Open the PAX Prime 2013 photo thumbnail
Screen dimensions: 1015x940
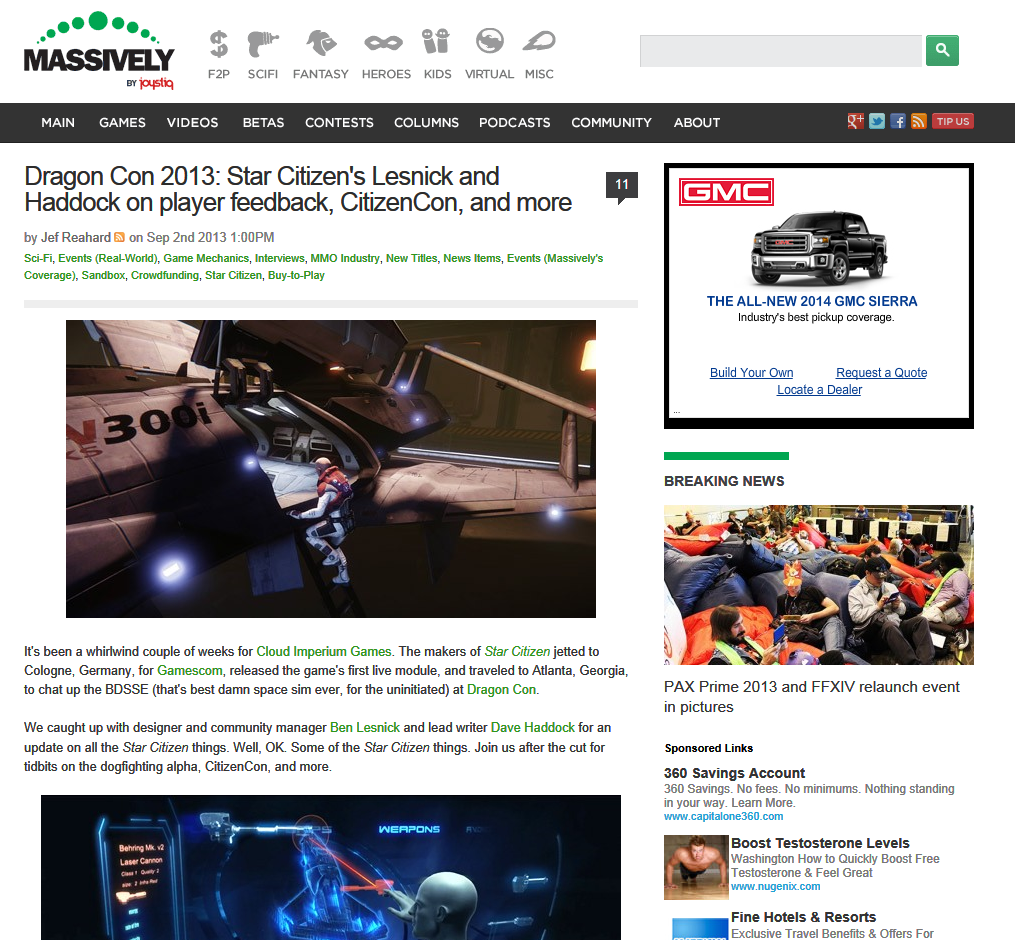coord(818,585)
